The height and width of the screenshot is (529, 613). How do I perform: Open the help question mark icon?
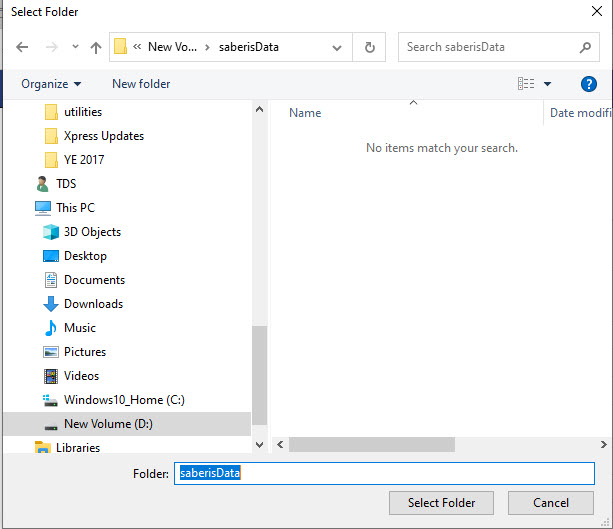tap(589, 84)
